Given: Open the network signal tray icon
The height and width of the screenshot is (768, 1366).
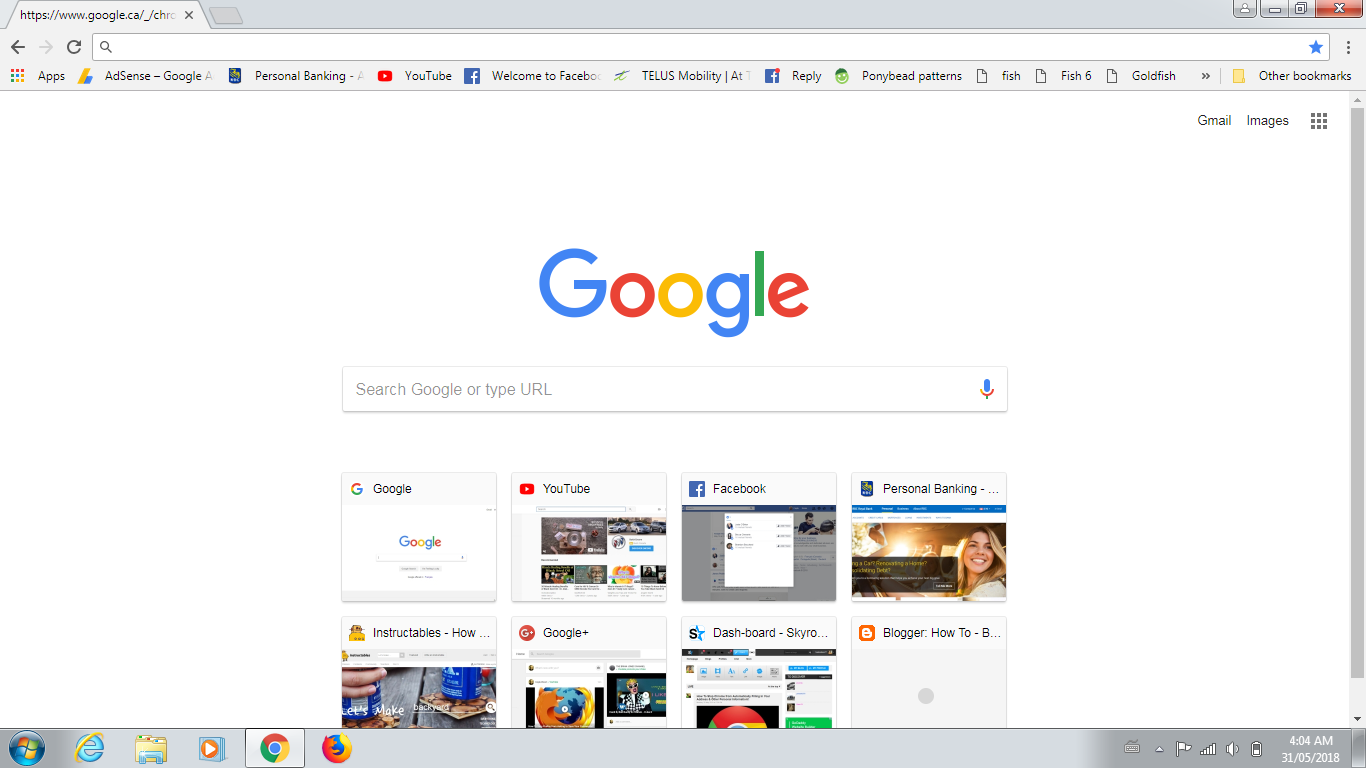Looking at the screenshot, I should point(1208,748).
